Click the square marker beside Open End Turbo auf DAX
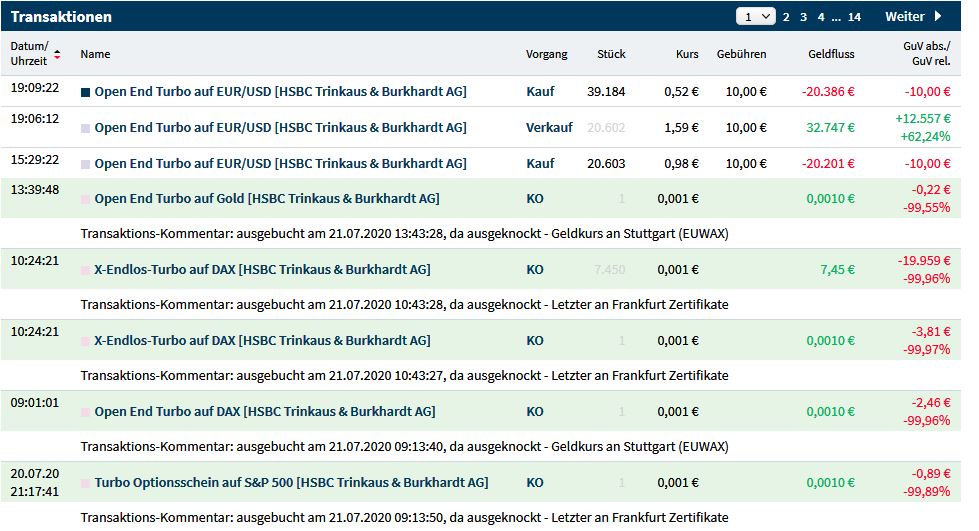The image size is (979, 531). click(x=85, y=412)
